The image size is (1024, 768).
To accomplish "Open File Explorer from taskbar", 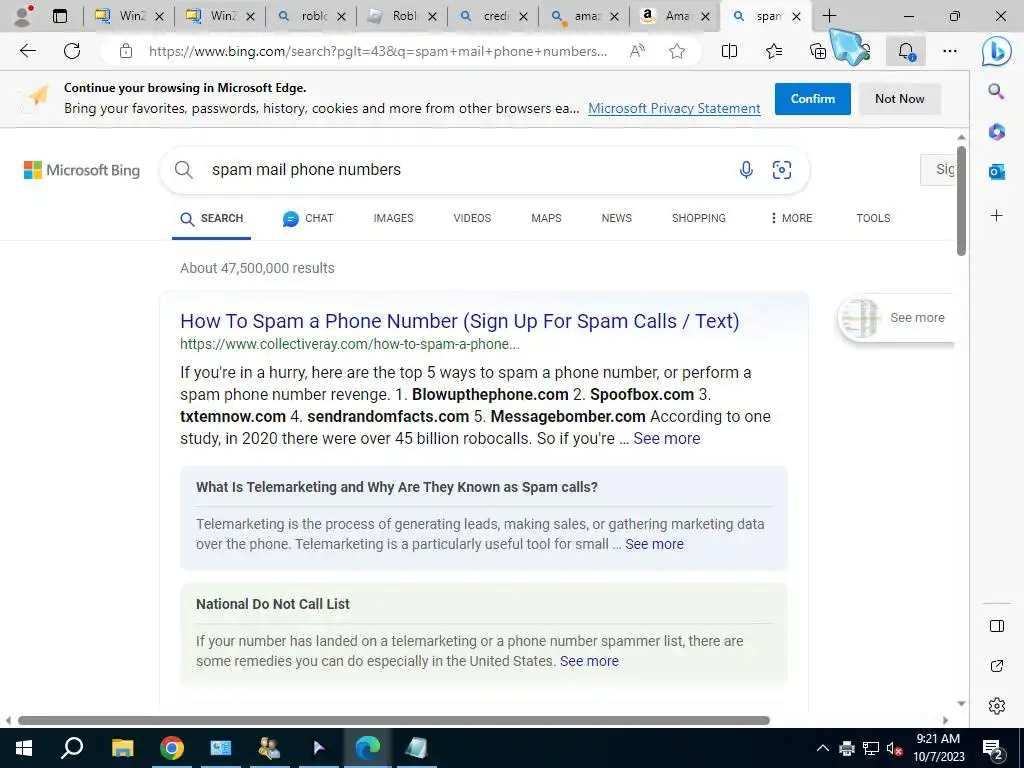I will click(x=122, y=748).
